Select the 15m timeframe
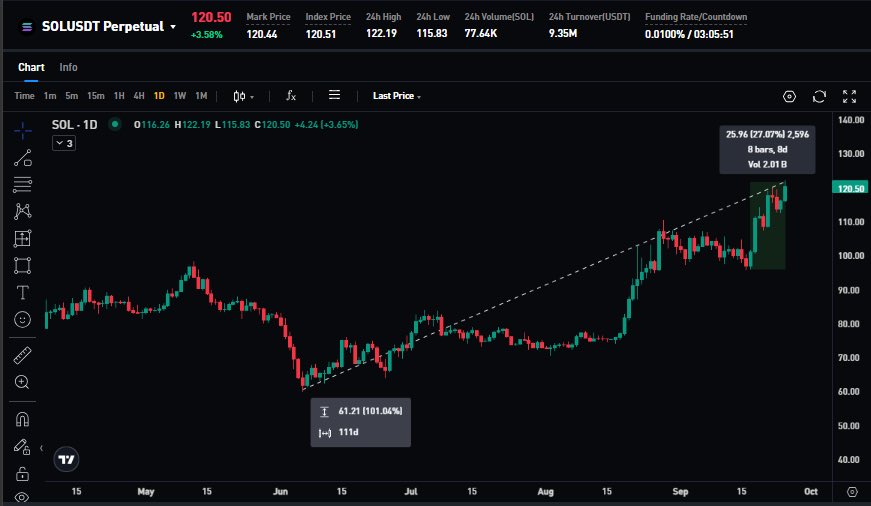Image resolution: width=871 pixels, height=506 pixels. 96,96
